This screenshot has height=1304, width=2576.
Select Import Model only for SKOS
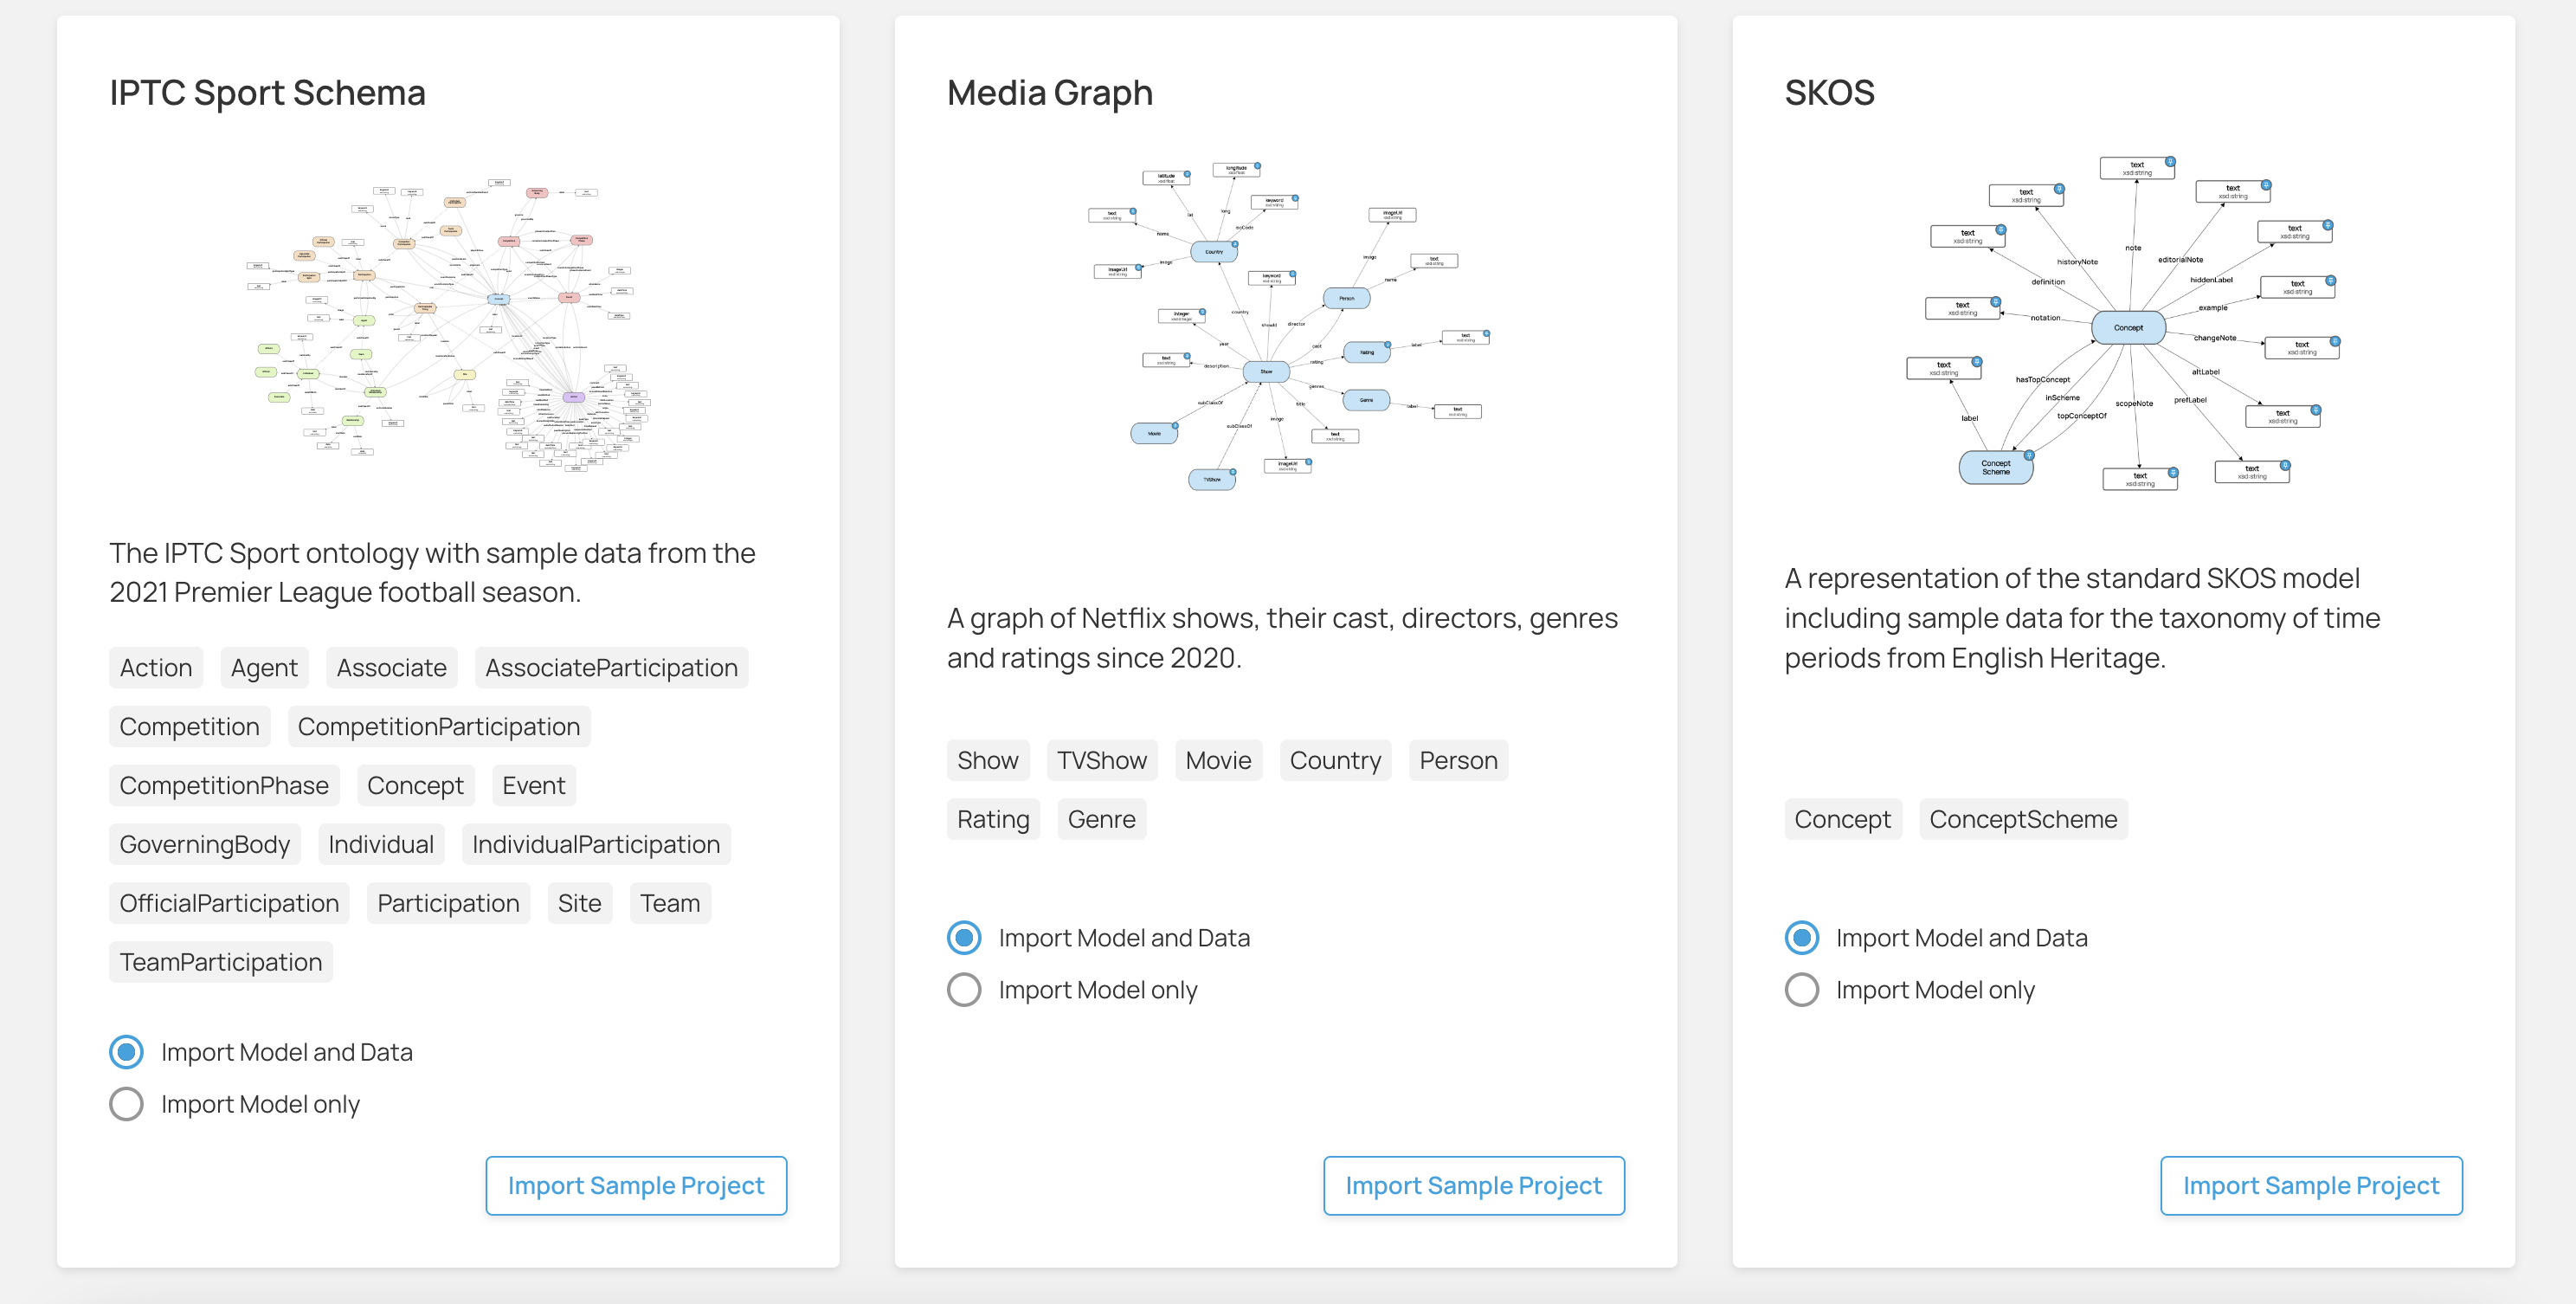coord(1802,990)
